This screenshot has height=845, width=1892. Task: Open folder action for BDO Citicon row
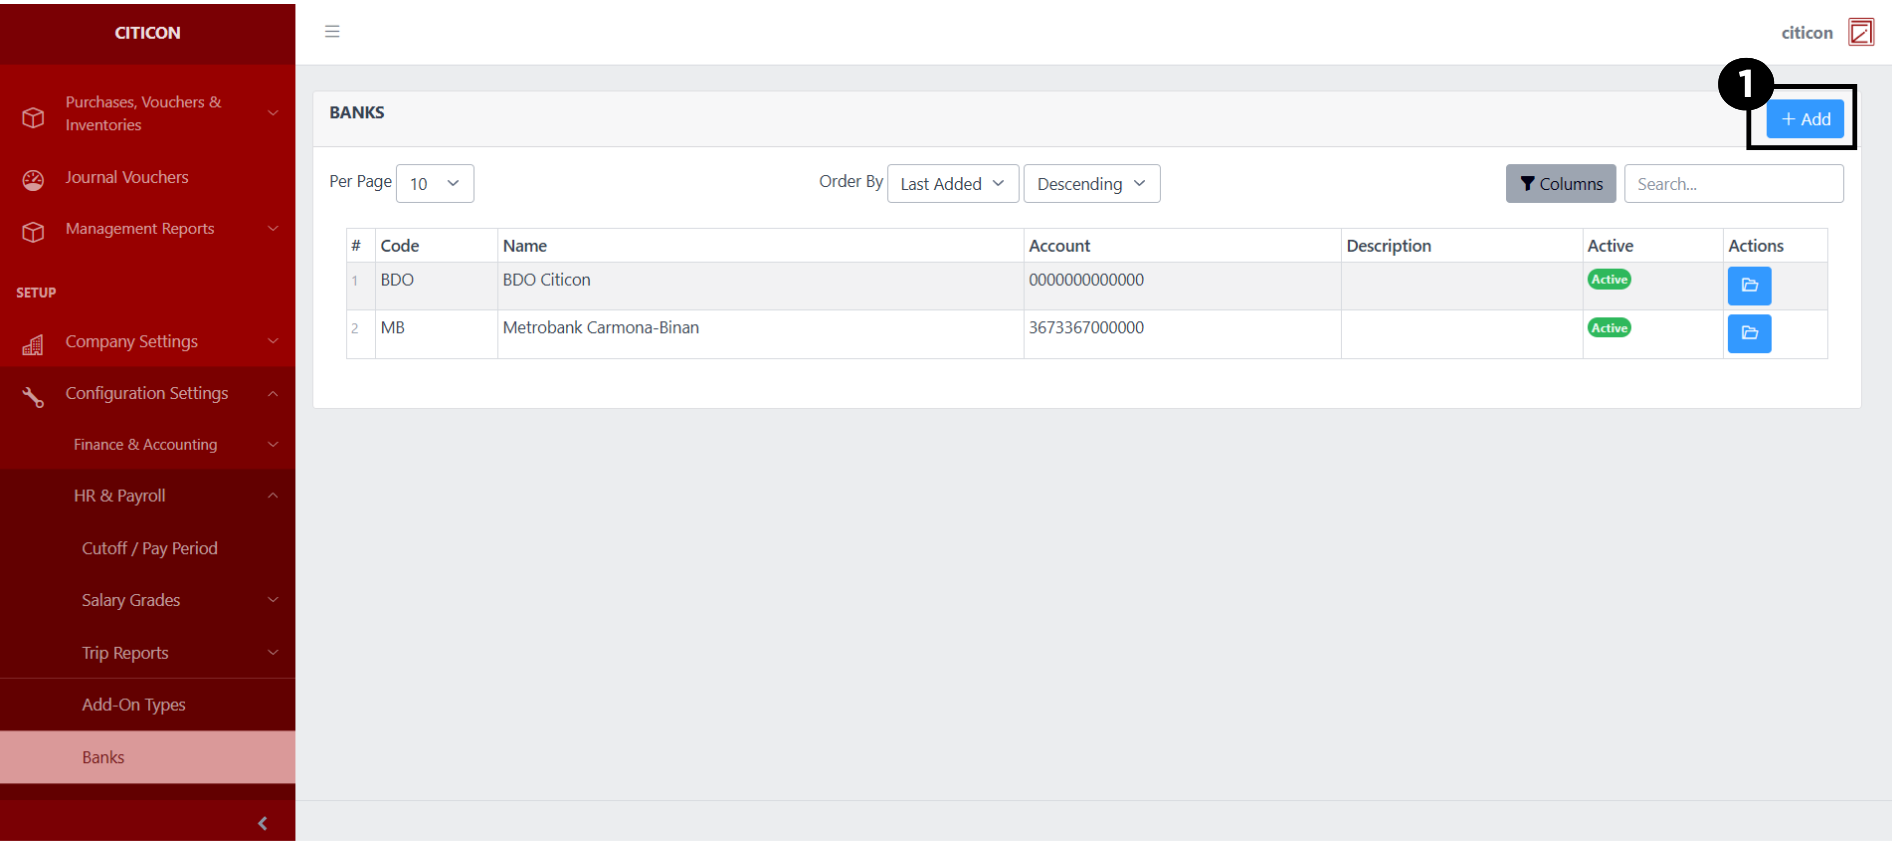[1749, 286]
